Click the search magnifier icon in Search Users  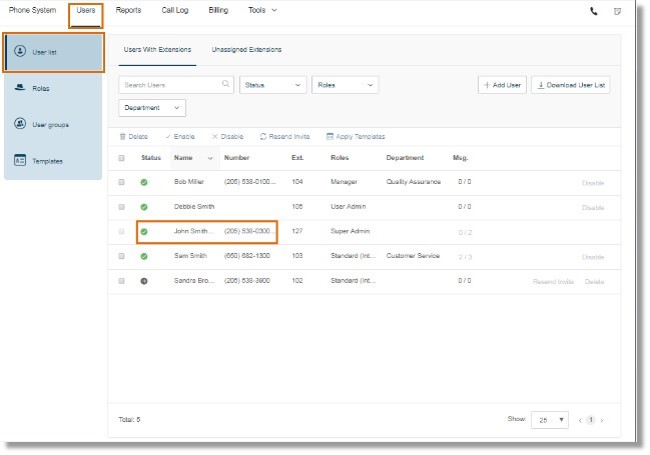(226, 84)
